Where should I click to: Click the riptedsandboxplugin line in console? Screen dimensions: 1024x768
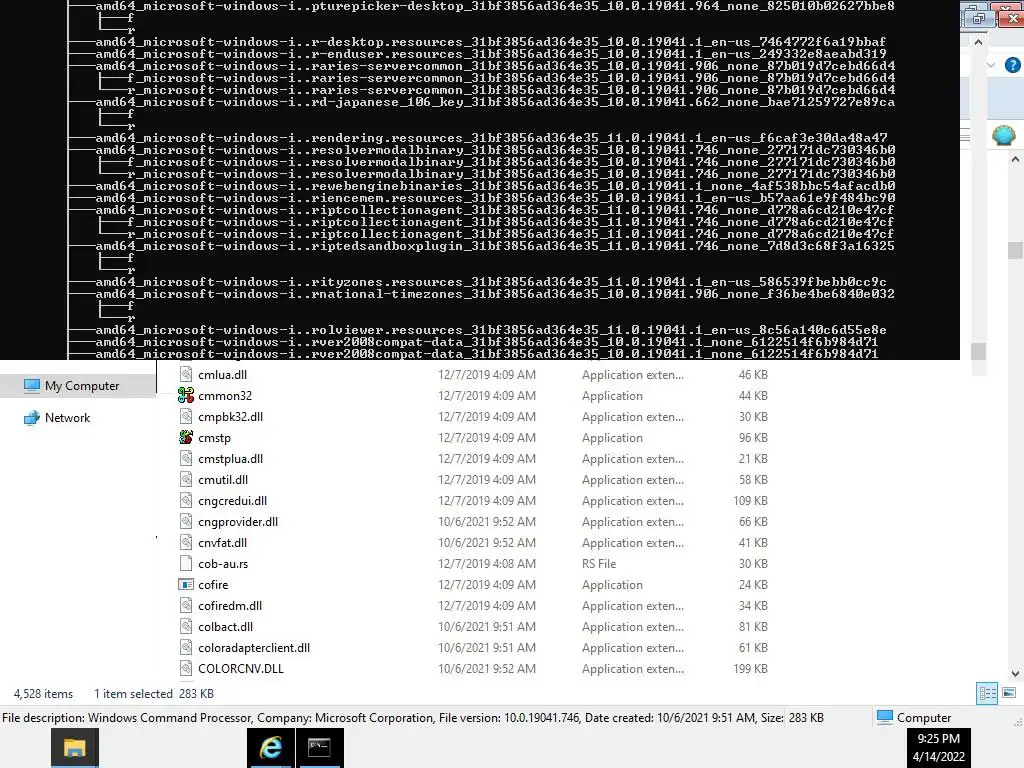click(495, 246)
